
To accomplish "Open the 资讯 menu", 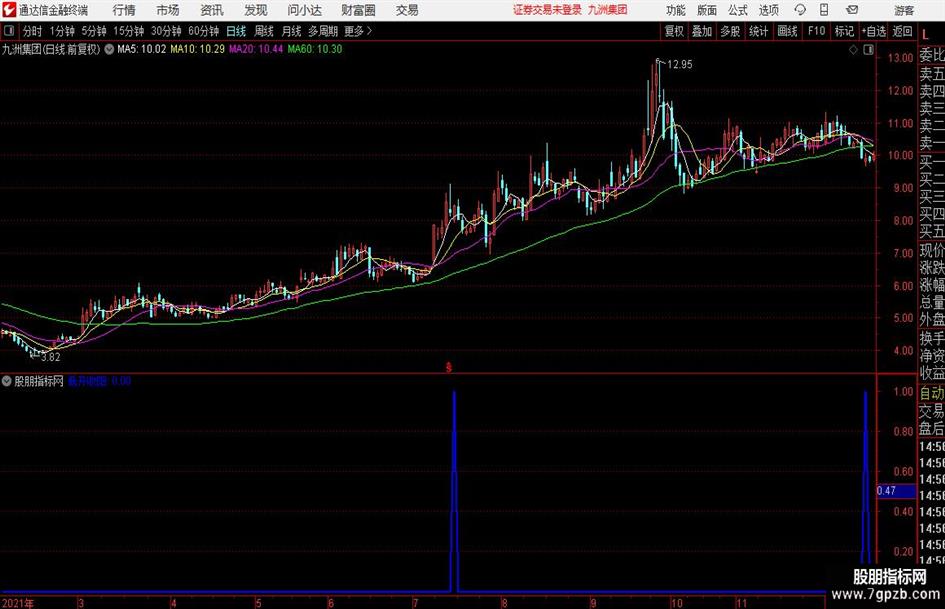I will [212, 10].
